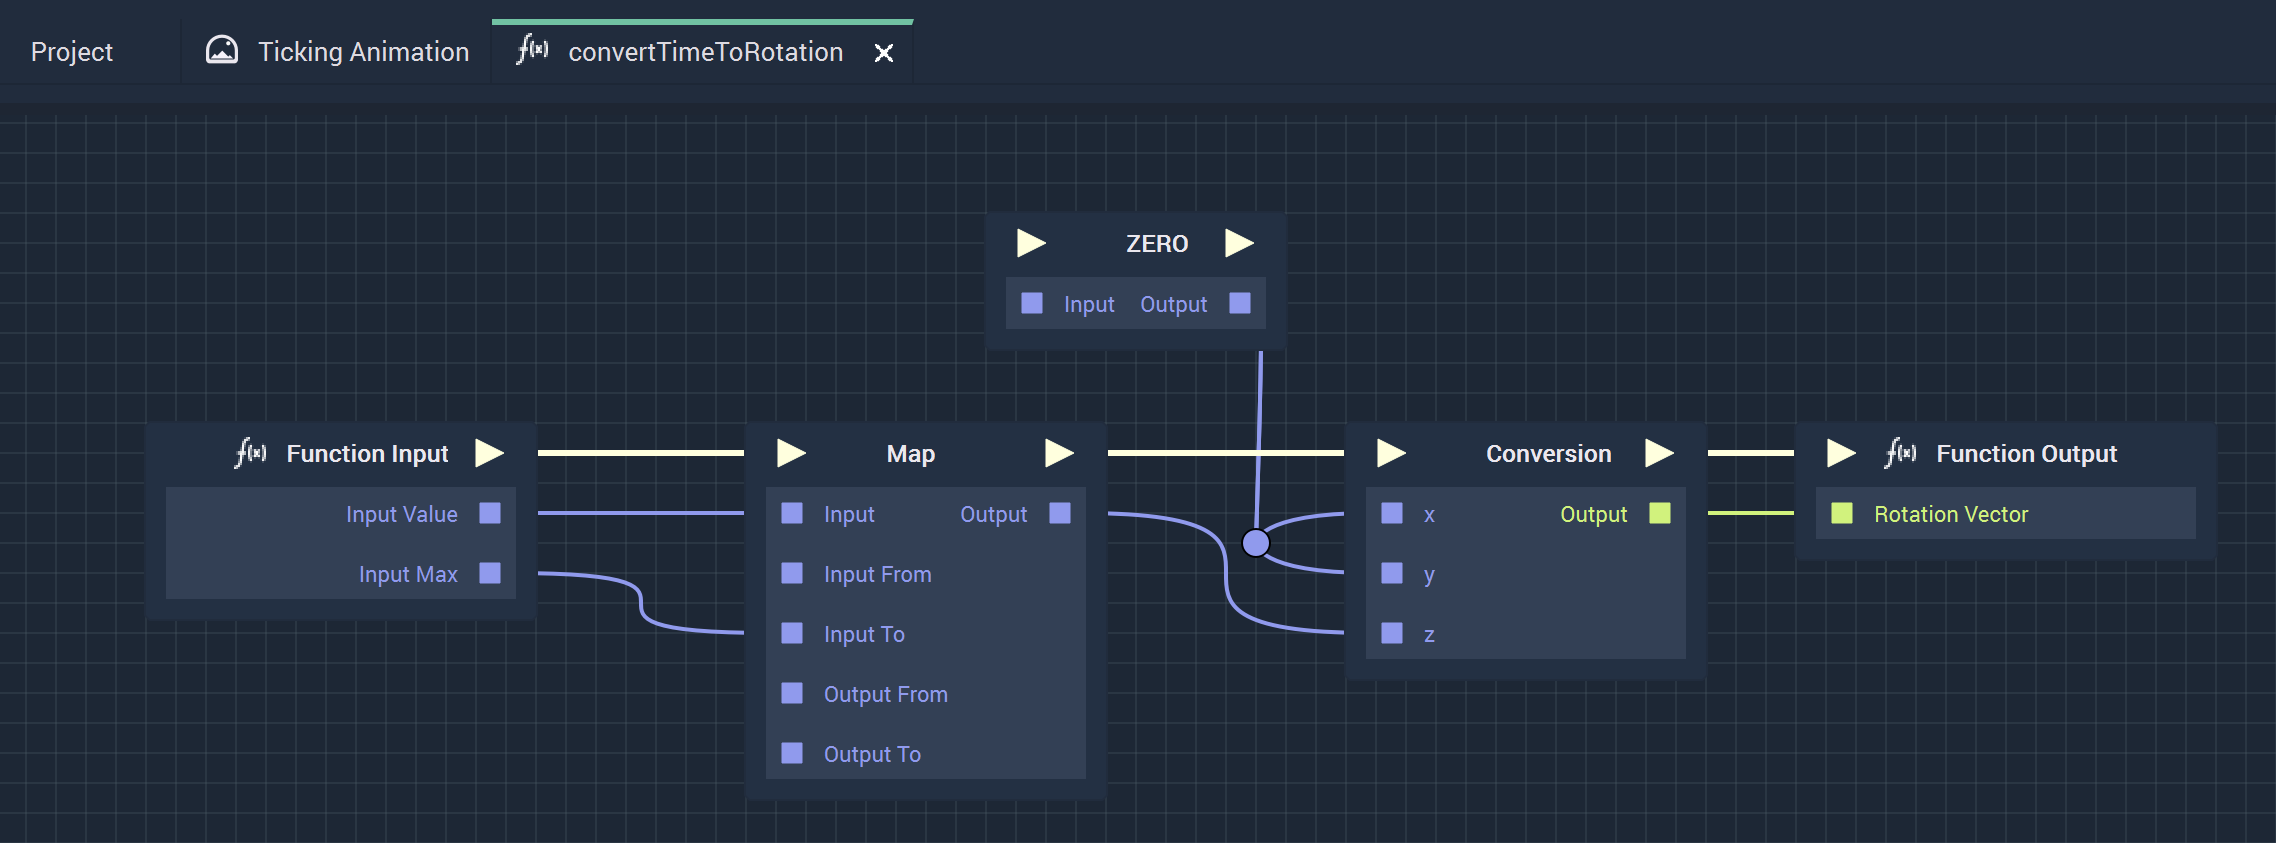Viewport: 2276px width, 843px height.
Task: Click the green Conversion Output port
Action: (1660, 513)
